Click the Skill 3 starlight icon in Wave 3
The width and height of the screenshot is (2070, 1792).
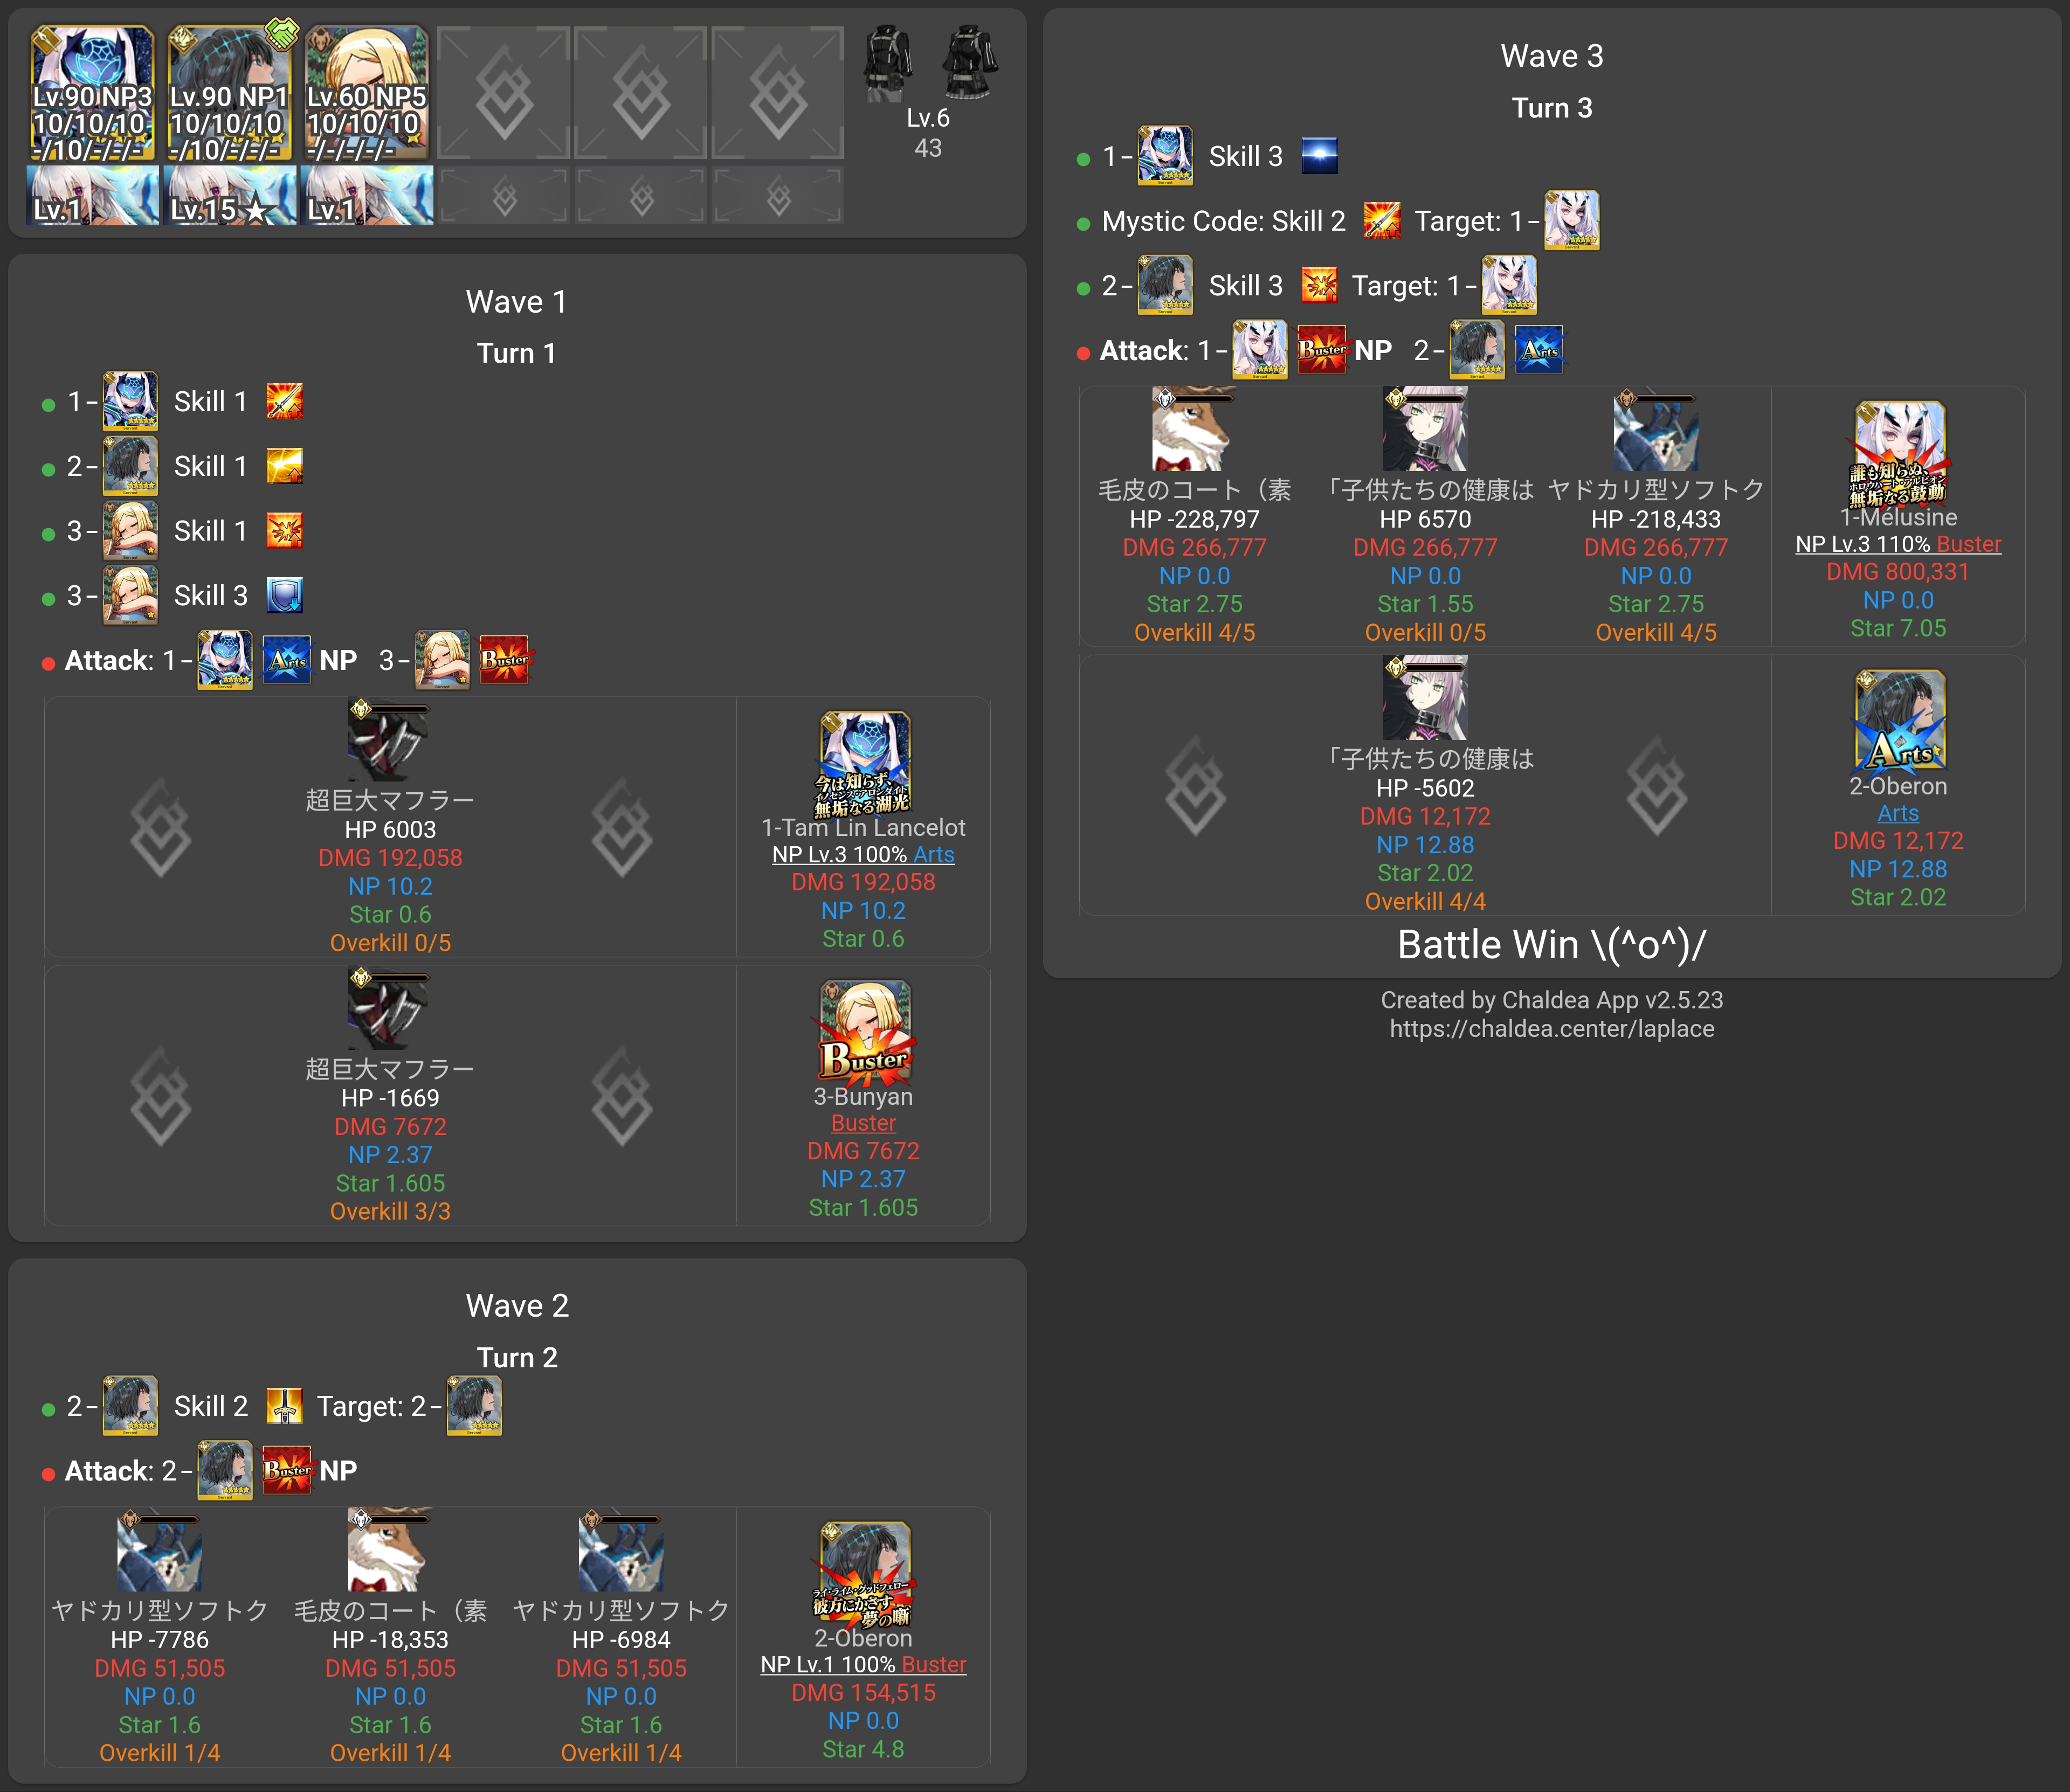point(1319,156)
